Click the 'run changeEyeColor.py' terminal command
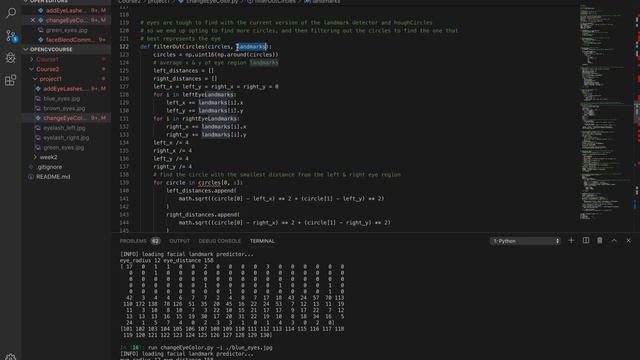The height and width of the screenshot is (360, 640). (210, 348)
